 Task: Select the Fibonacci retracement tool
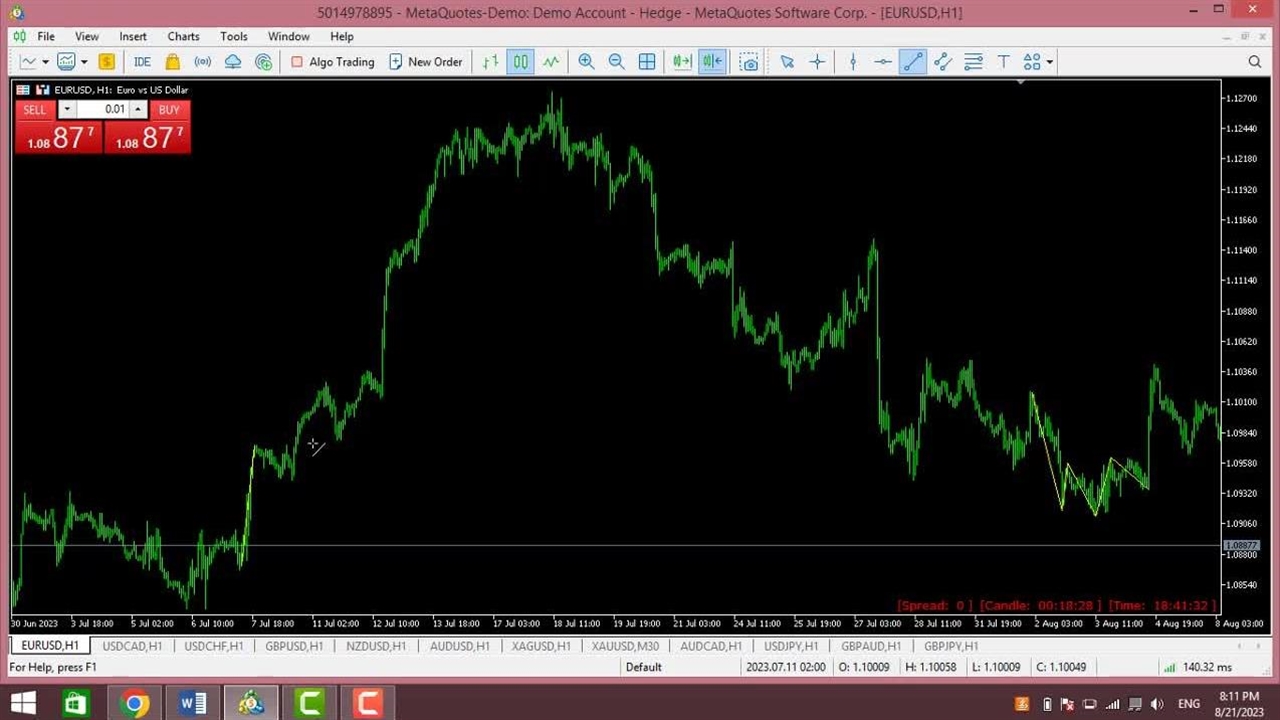coord(973,62)
